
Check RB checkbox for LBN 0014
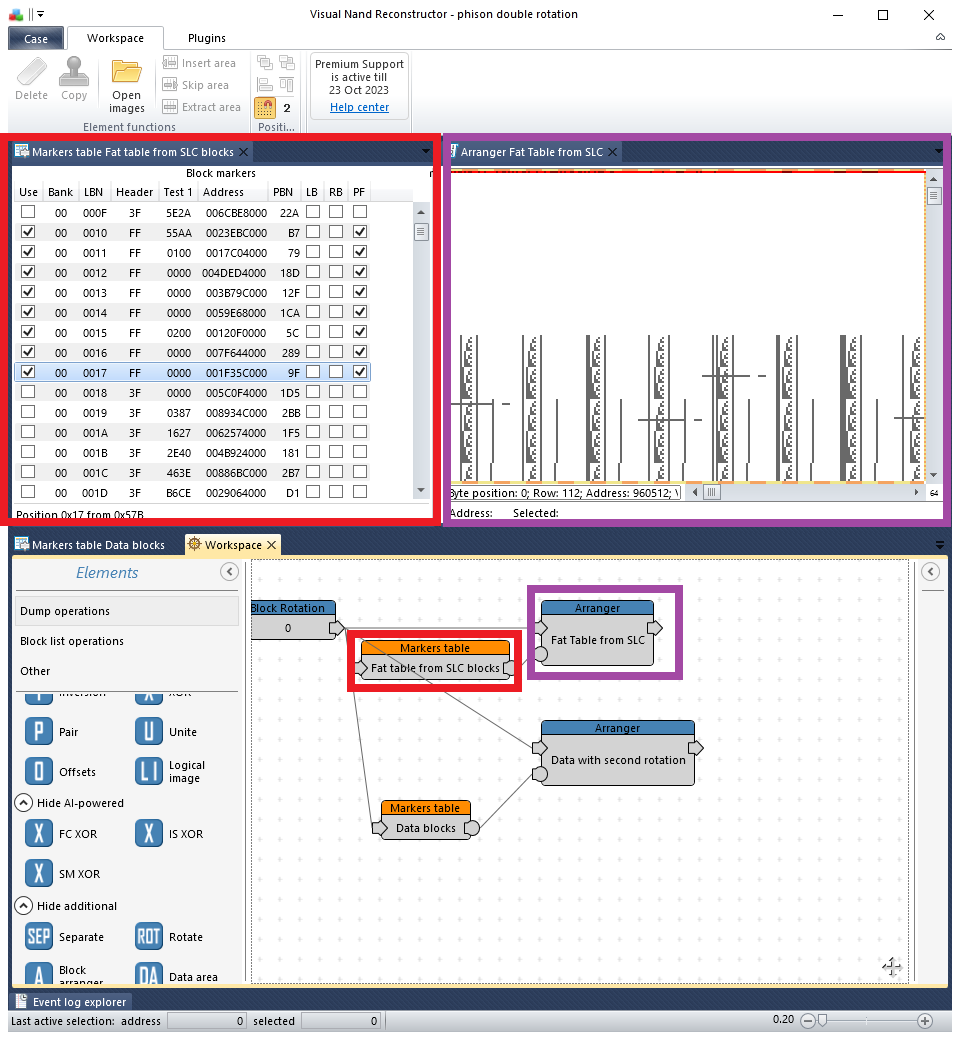[336, 311]
